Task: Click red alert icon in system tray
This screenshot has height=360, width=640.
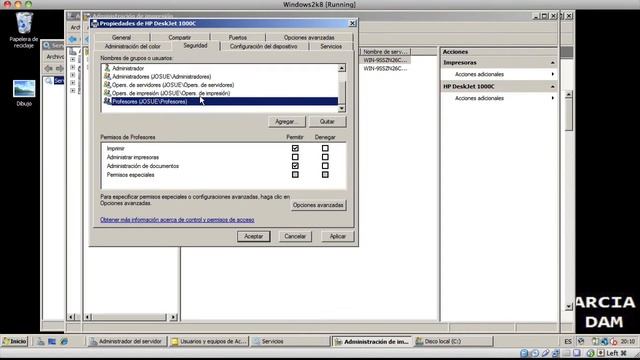Action: point(613,341)
